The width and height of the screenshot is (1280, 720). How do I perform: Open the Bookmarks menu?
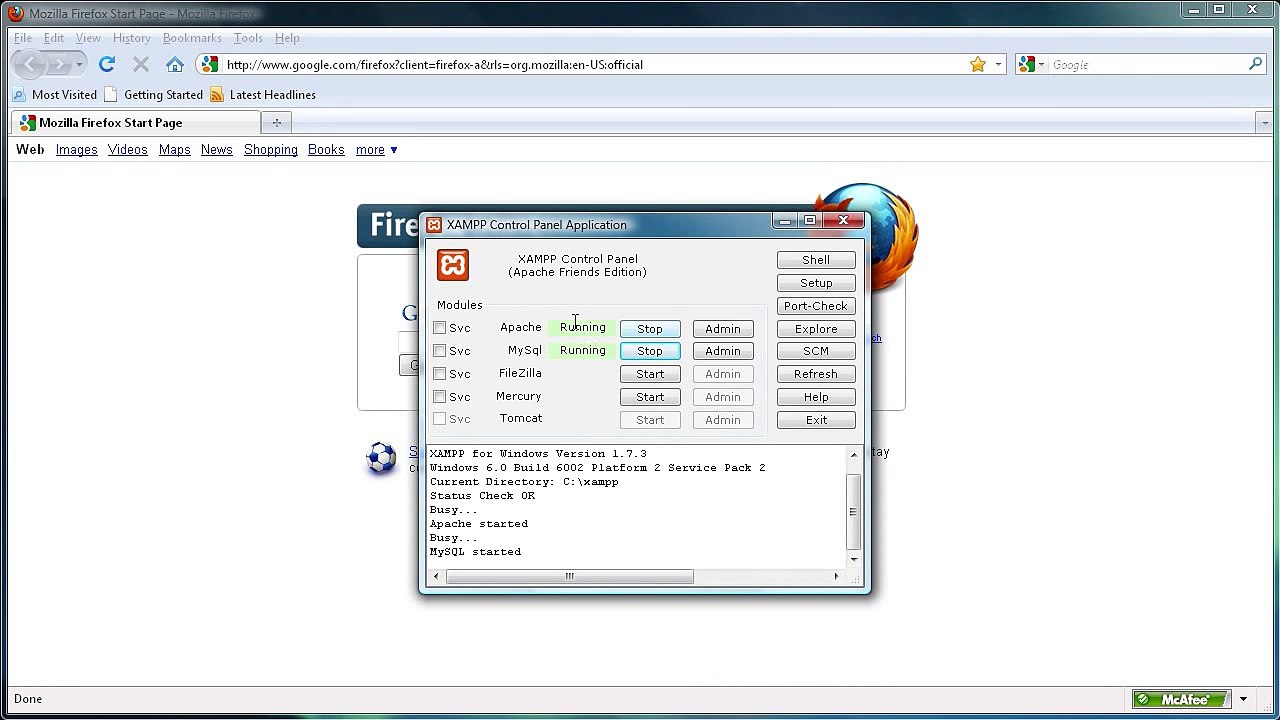pos(192,38)
